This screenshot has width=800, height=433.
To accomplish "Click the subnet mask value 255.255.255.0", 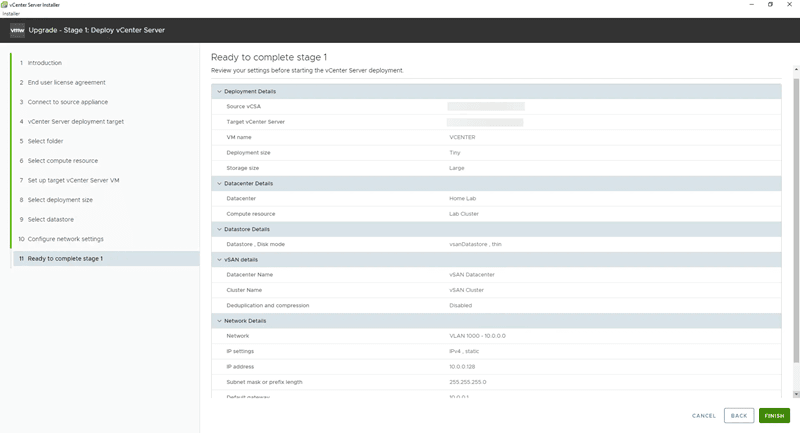I will [x=468, y=382].
